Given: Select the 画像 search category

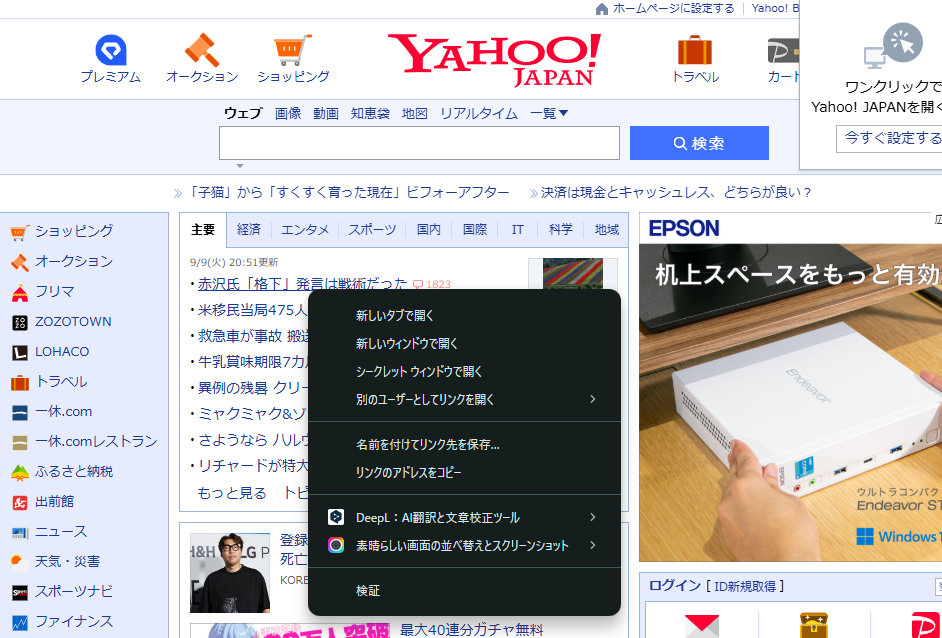Looking at the screenshot, I should coord(288,113).
